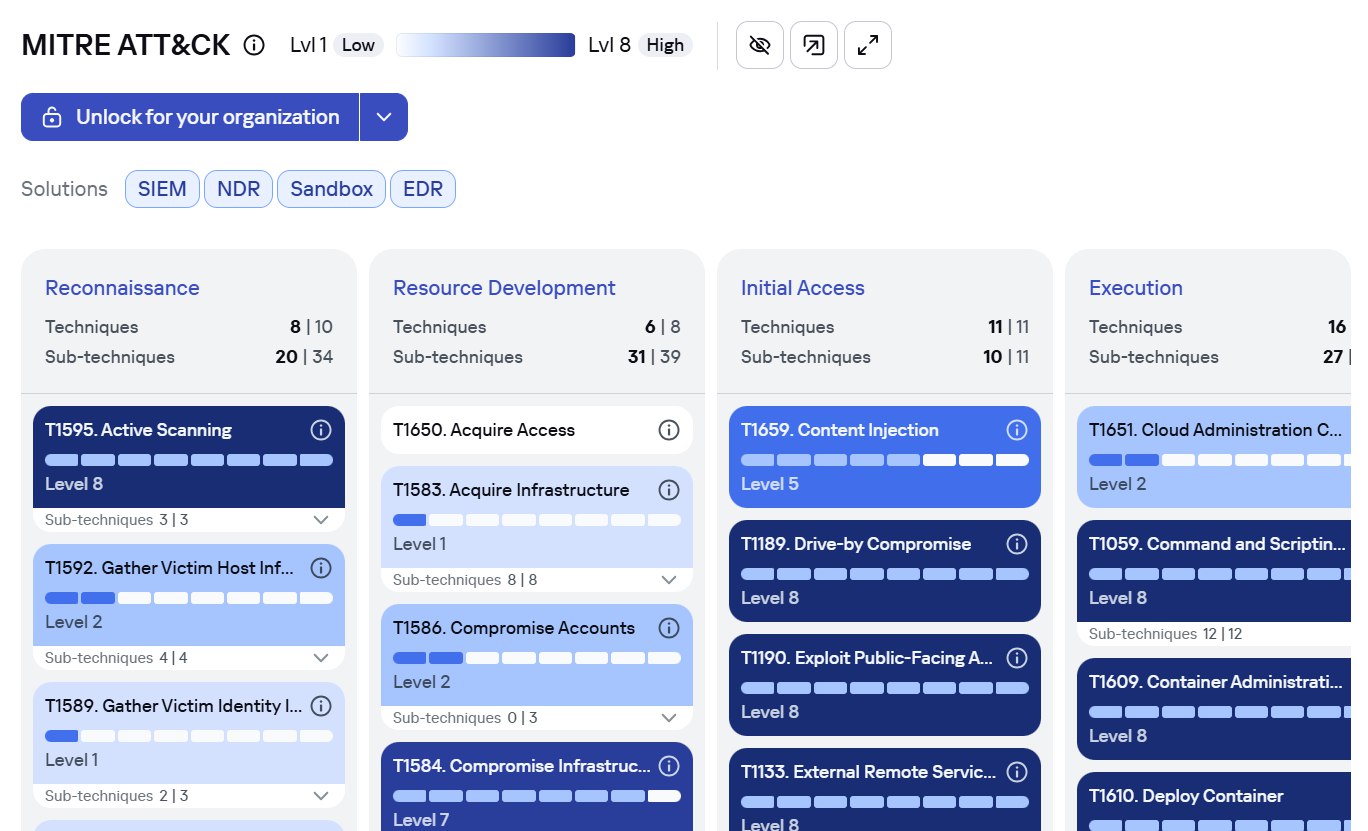The image size is (1368, 831).
Task: Expand sub-techniques 12 | 12 under T1059
Action: [1214, 634]
